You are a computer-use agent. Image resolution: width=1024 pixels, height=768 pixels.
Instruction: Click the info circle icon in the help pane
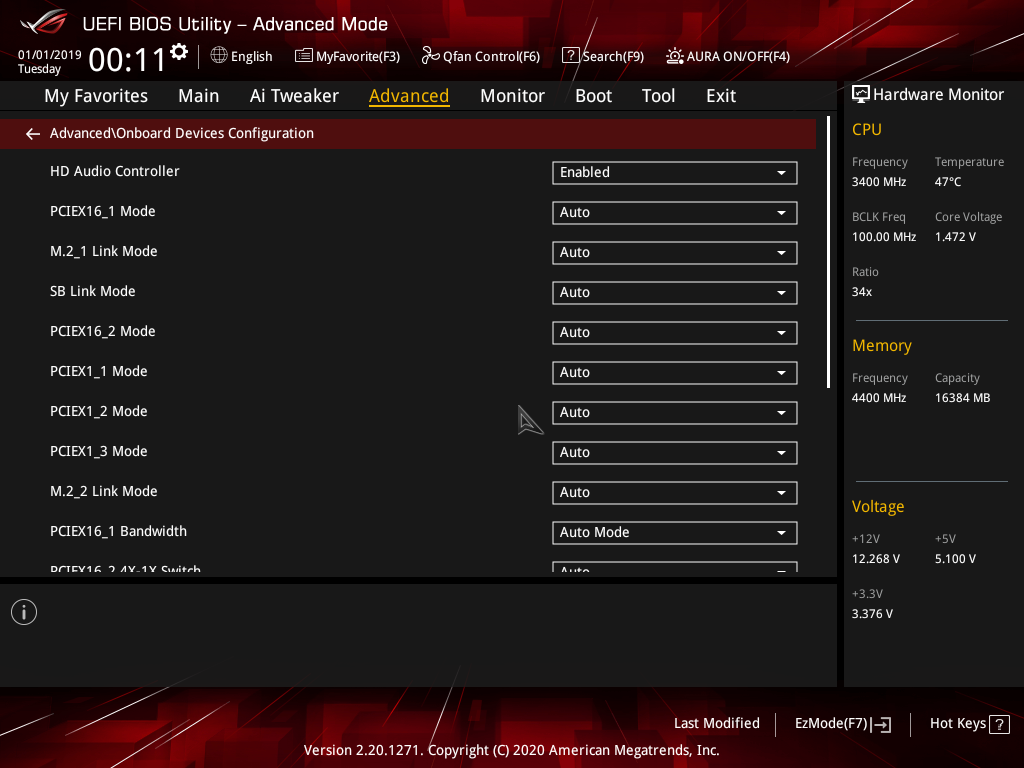pyautogui.click(x=24, y=612)
